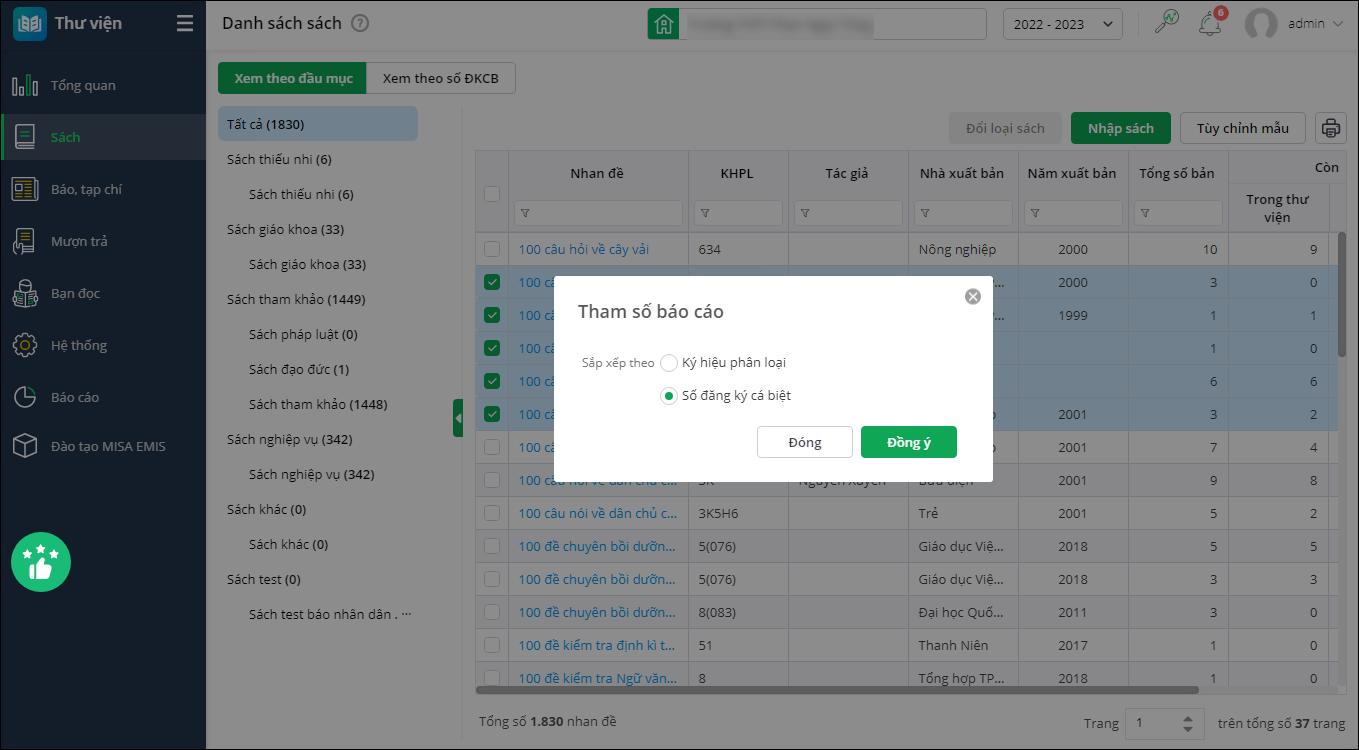This screenshot has height=750, width=1359.
Task: Open Báo cáo in sidebar
Action: tap(103, 397)
